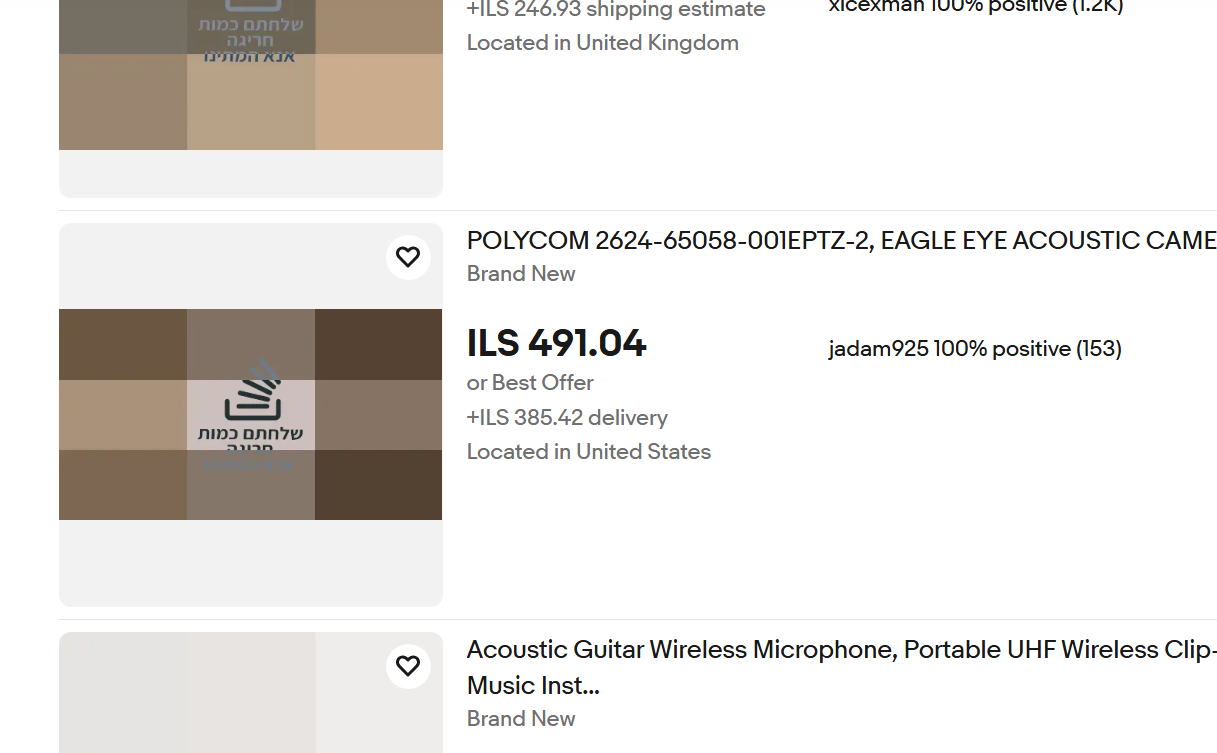Click the Hebrew text in the POLYCOM thumbnail
This screenshot has width=1217, height=753.
point(250,435)
